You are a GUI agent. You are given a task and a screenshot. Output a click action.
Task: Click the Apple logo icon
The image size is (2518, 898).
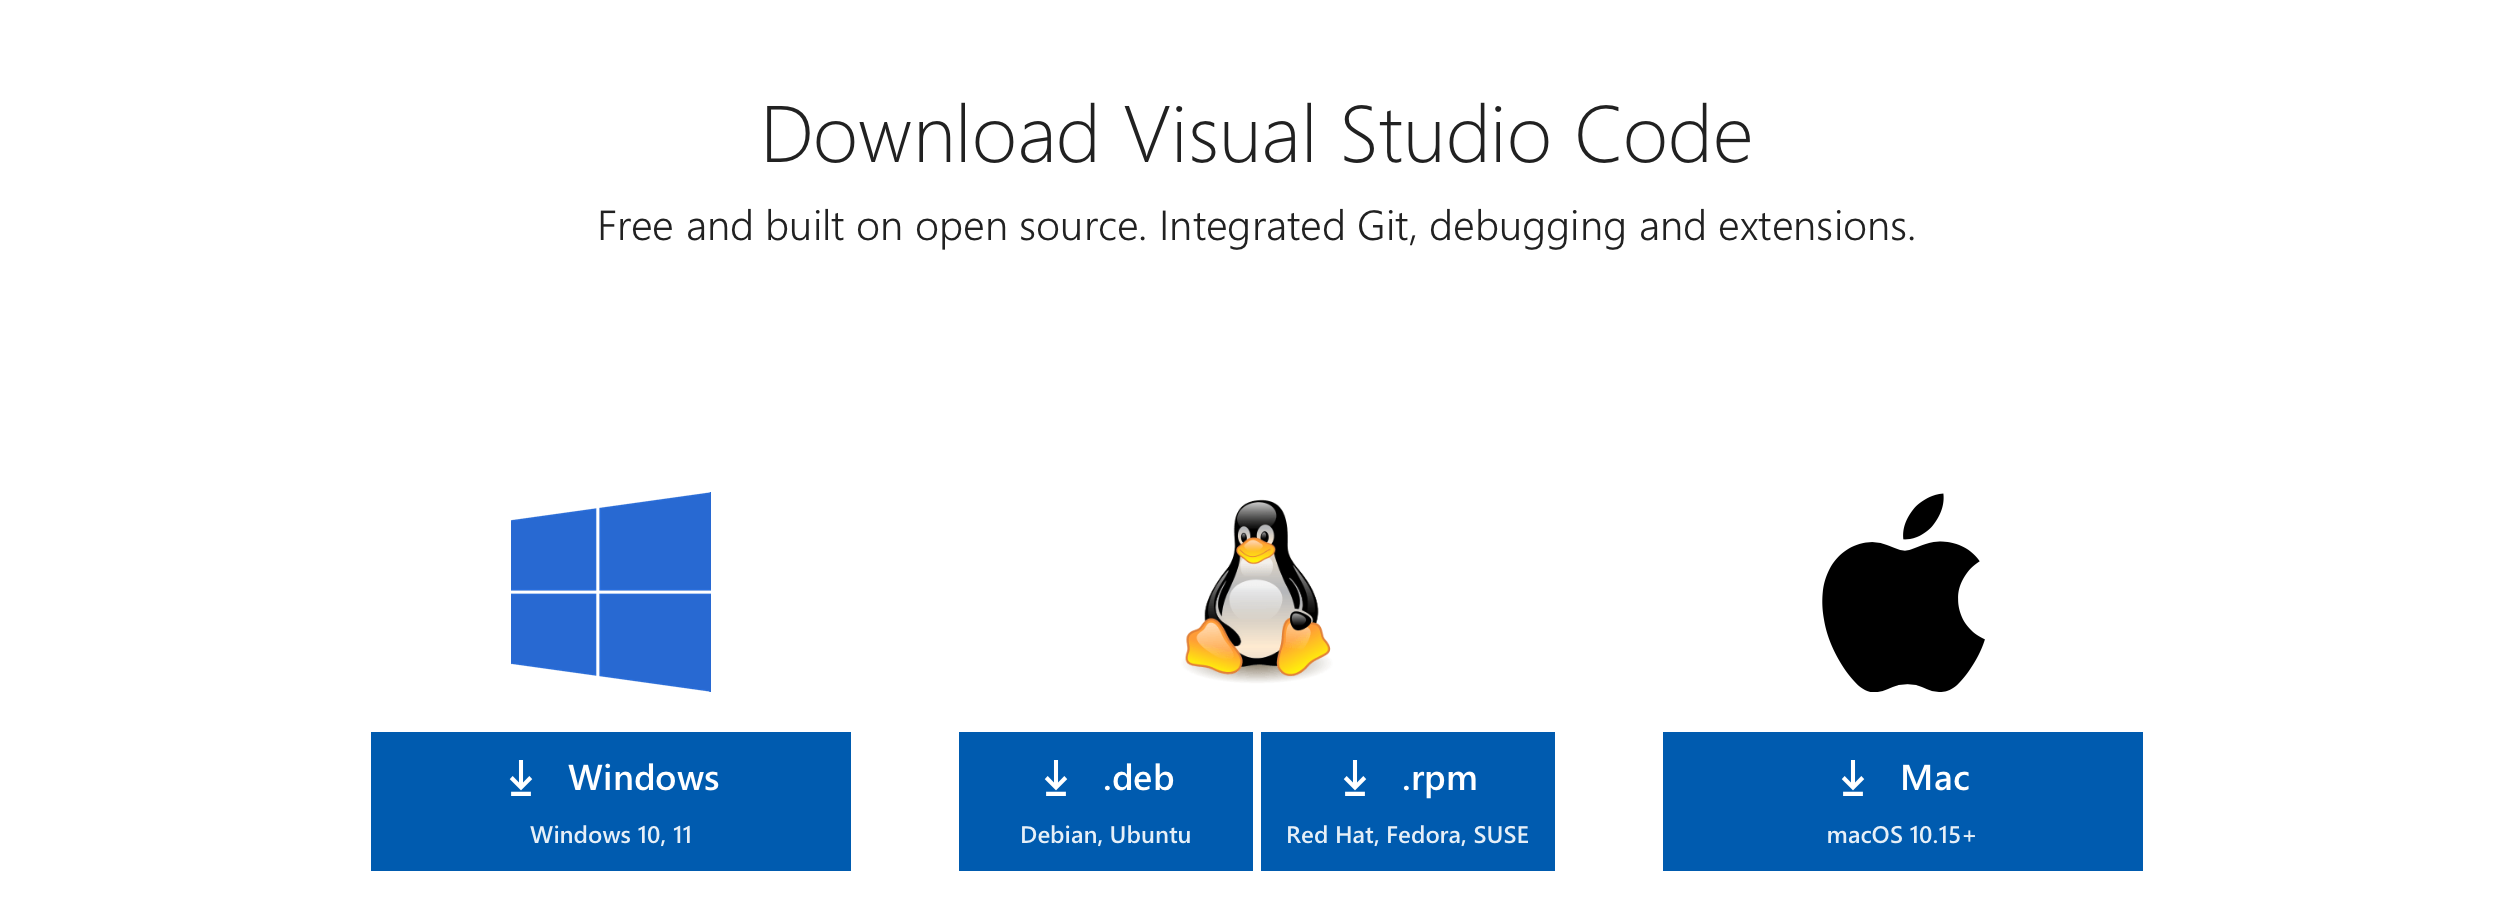pos(1903,592)
